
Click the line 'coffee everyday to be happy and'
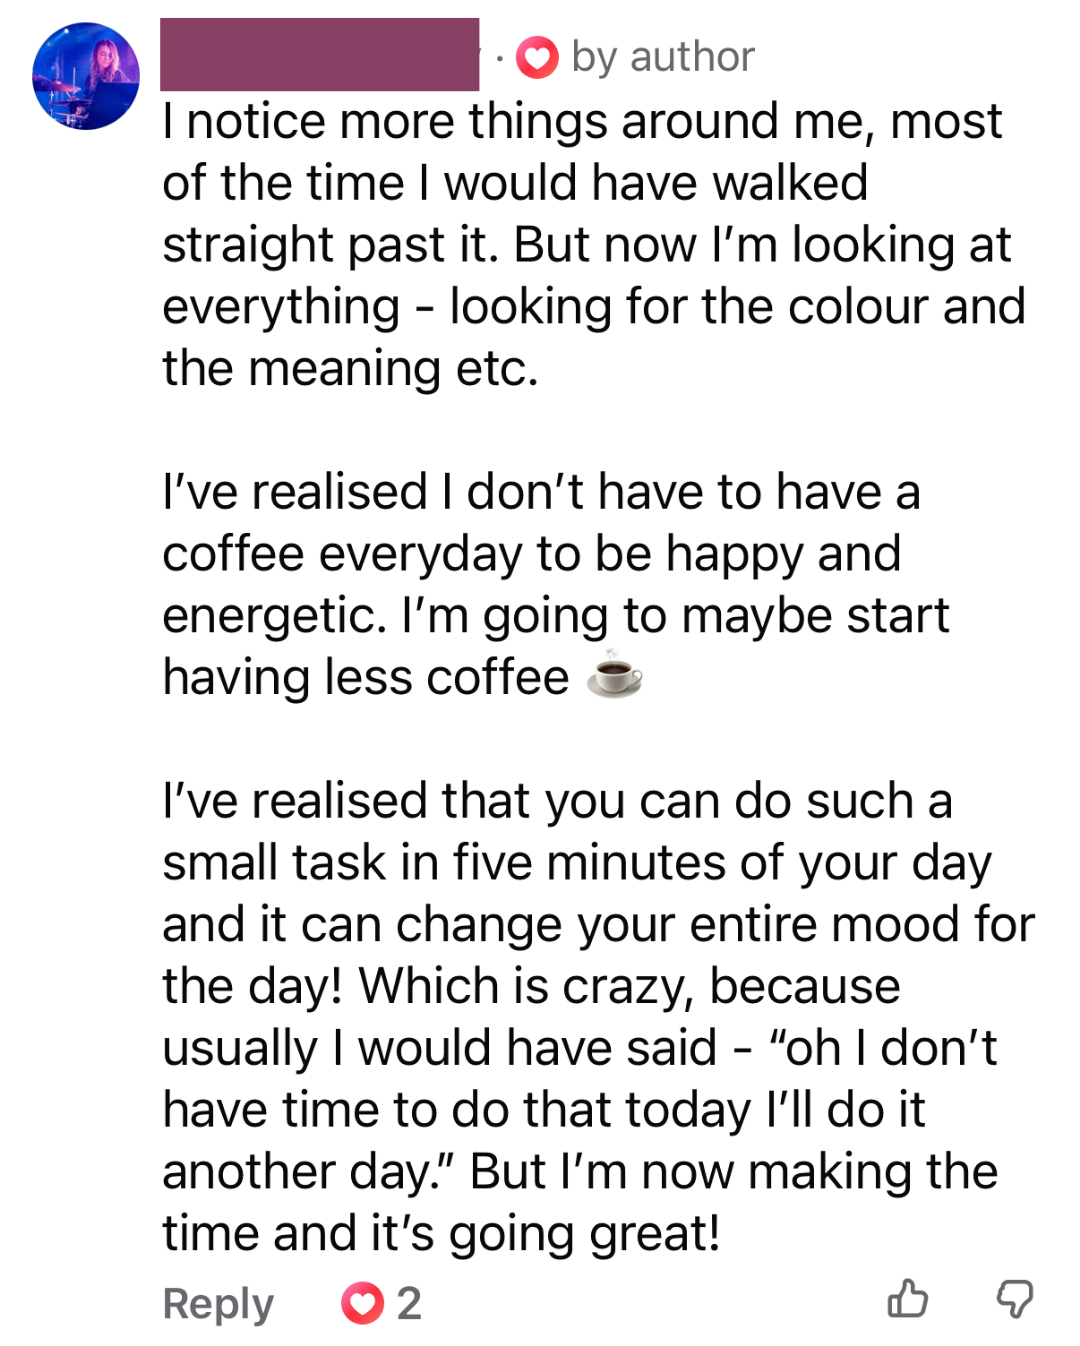pos(532,555)
